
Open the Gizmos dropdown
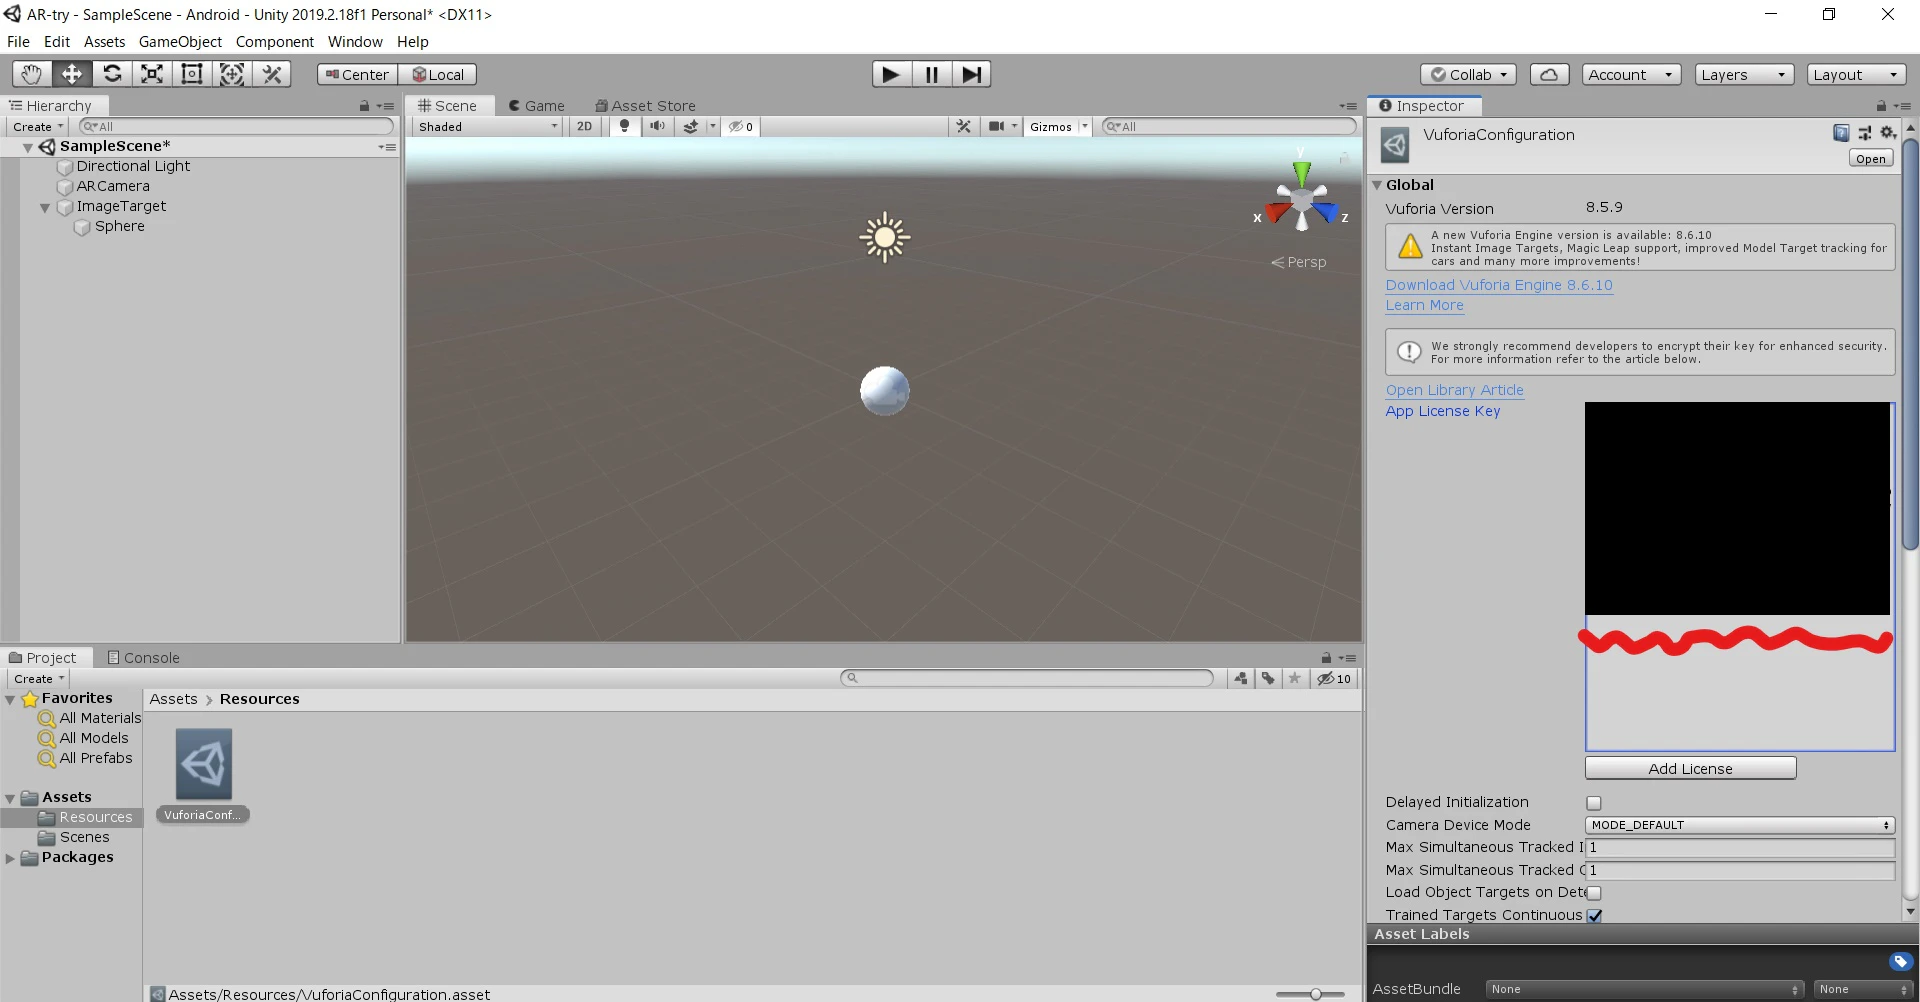pyautogui.click(x=1057, y=127)
